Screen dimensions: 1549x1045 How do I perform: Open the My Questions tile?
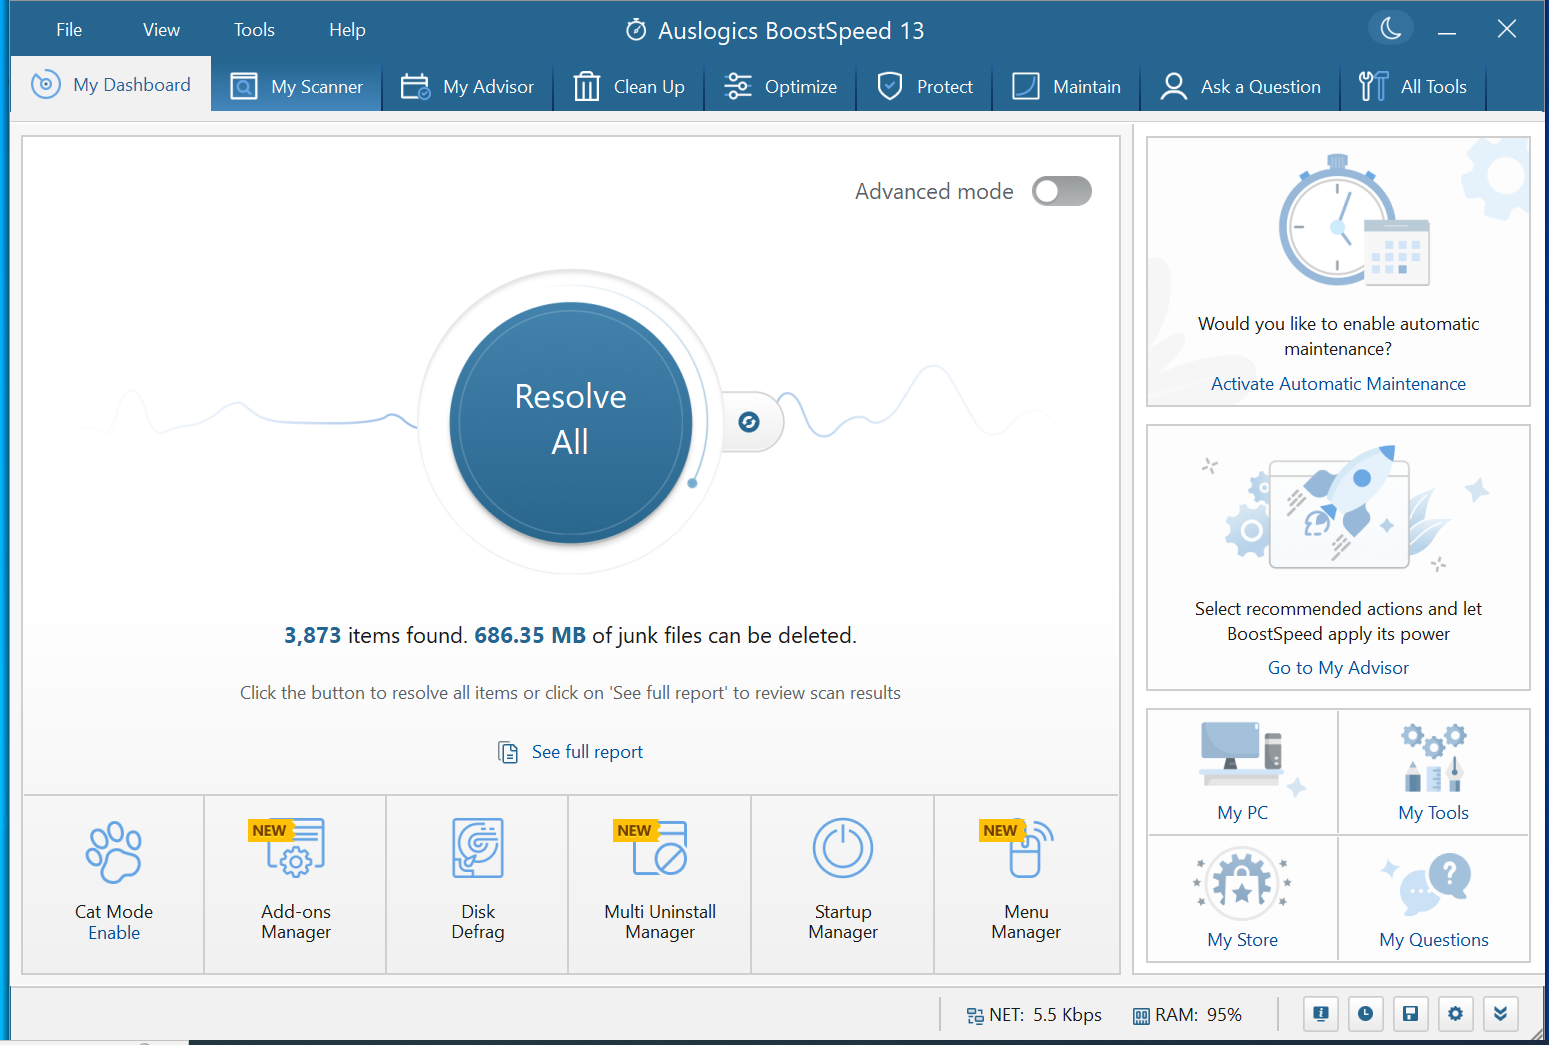1434,898
